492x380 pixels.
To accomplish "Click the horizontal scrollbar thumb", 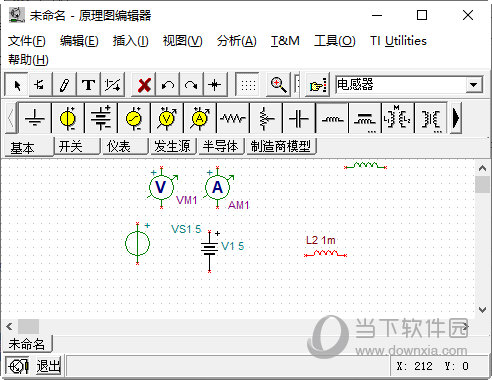I will click(28, 327).
